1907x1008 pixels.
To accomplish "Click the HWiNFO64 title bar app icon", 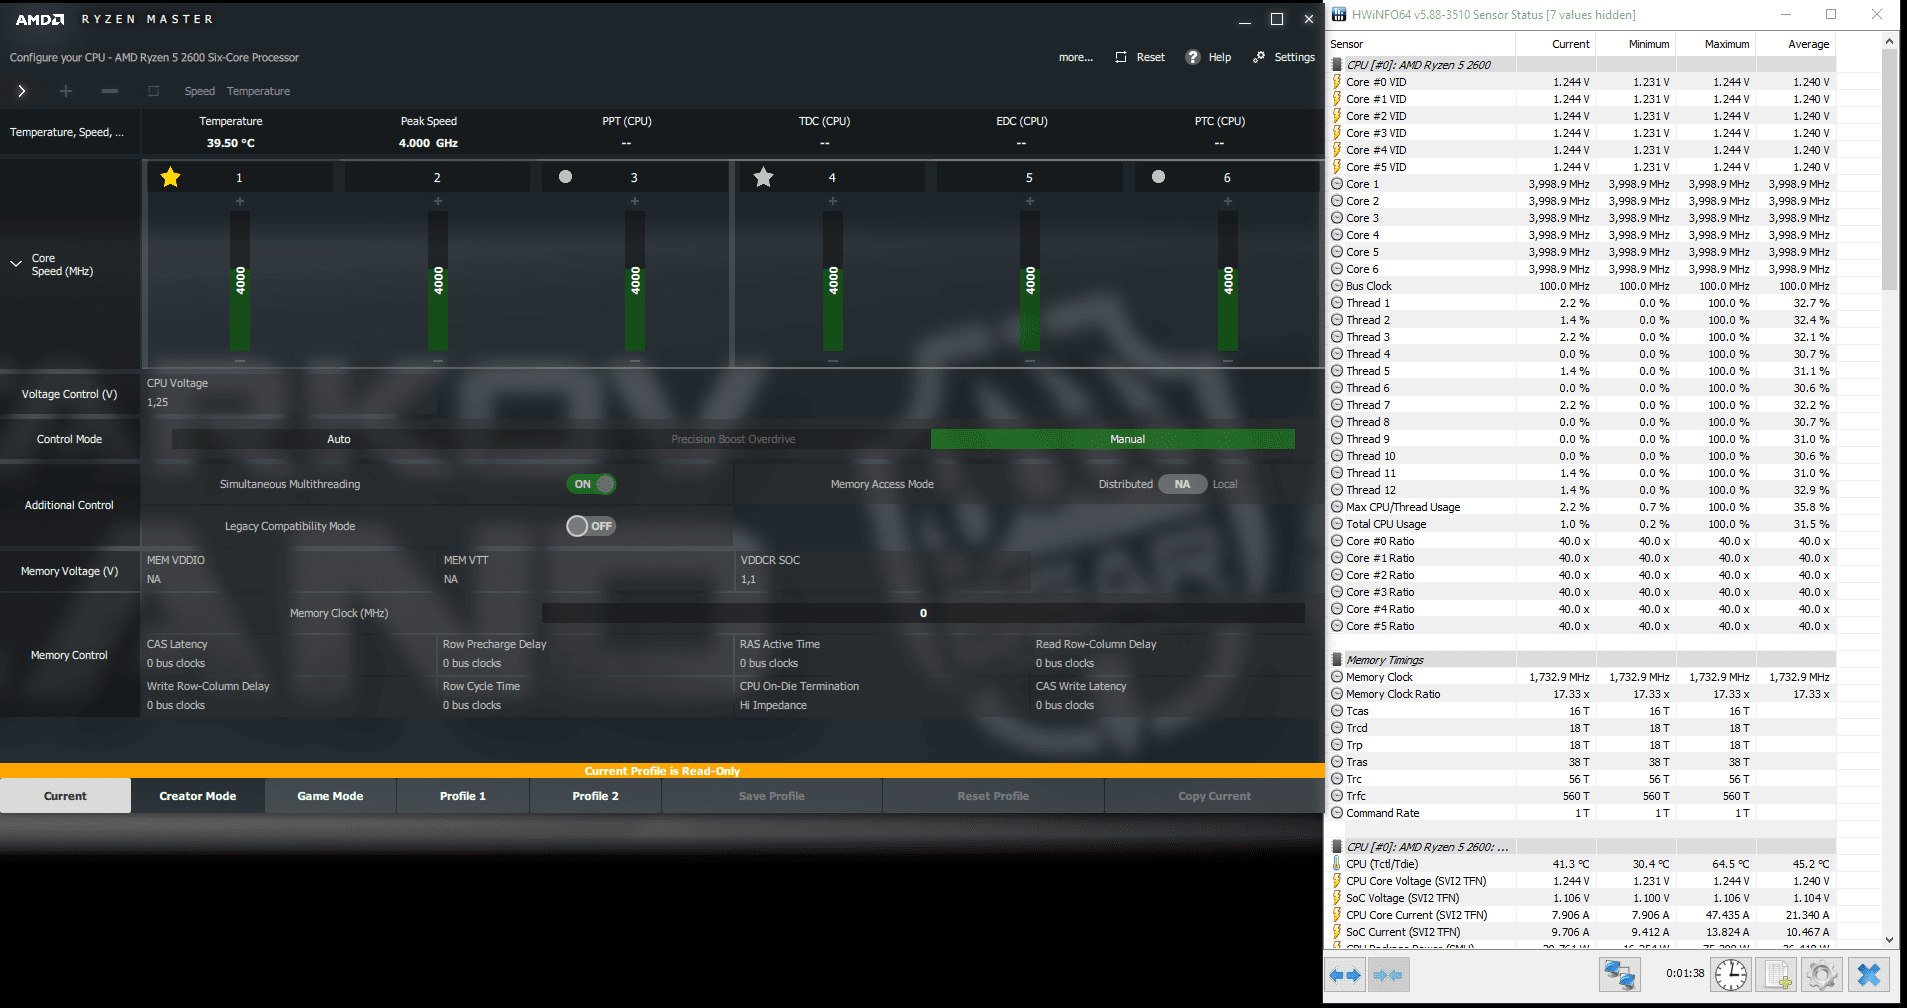I will click(1339, 15).
